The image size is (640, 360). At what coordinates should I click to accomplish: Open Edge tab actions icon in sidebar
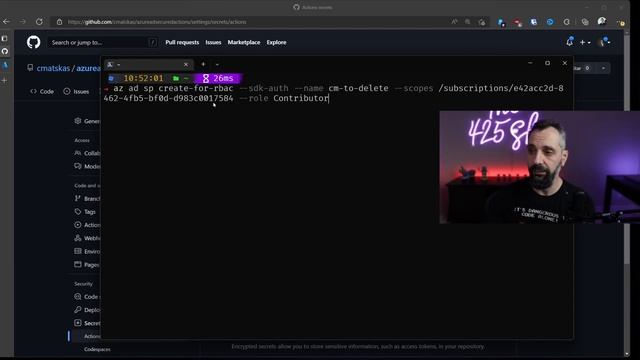tap(5, 38)
